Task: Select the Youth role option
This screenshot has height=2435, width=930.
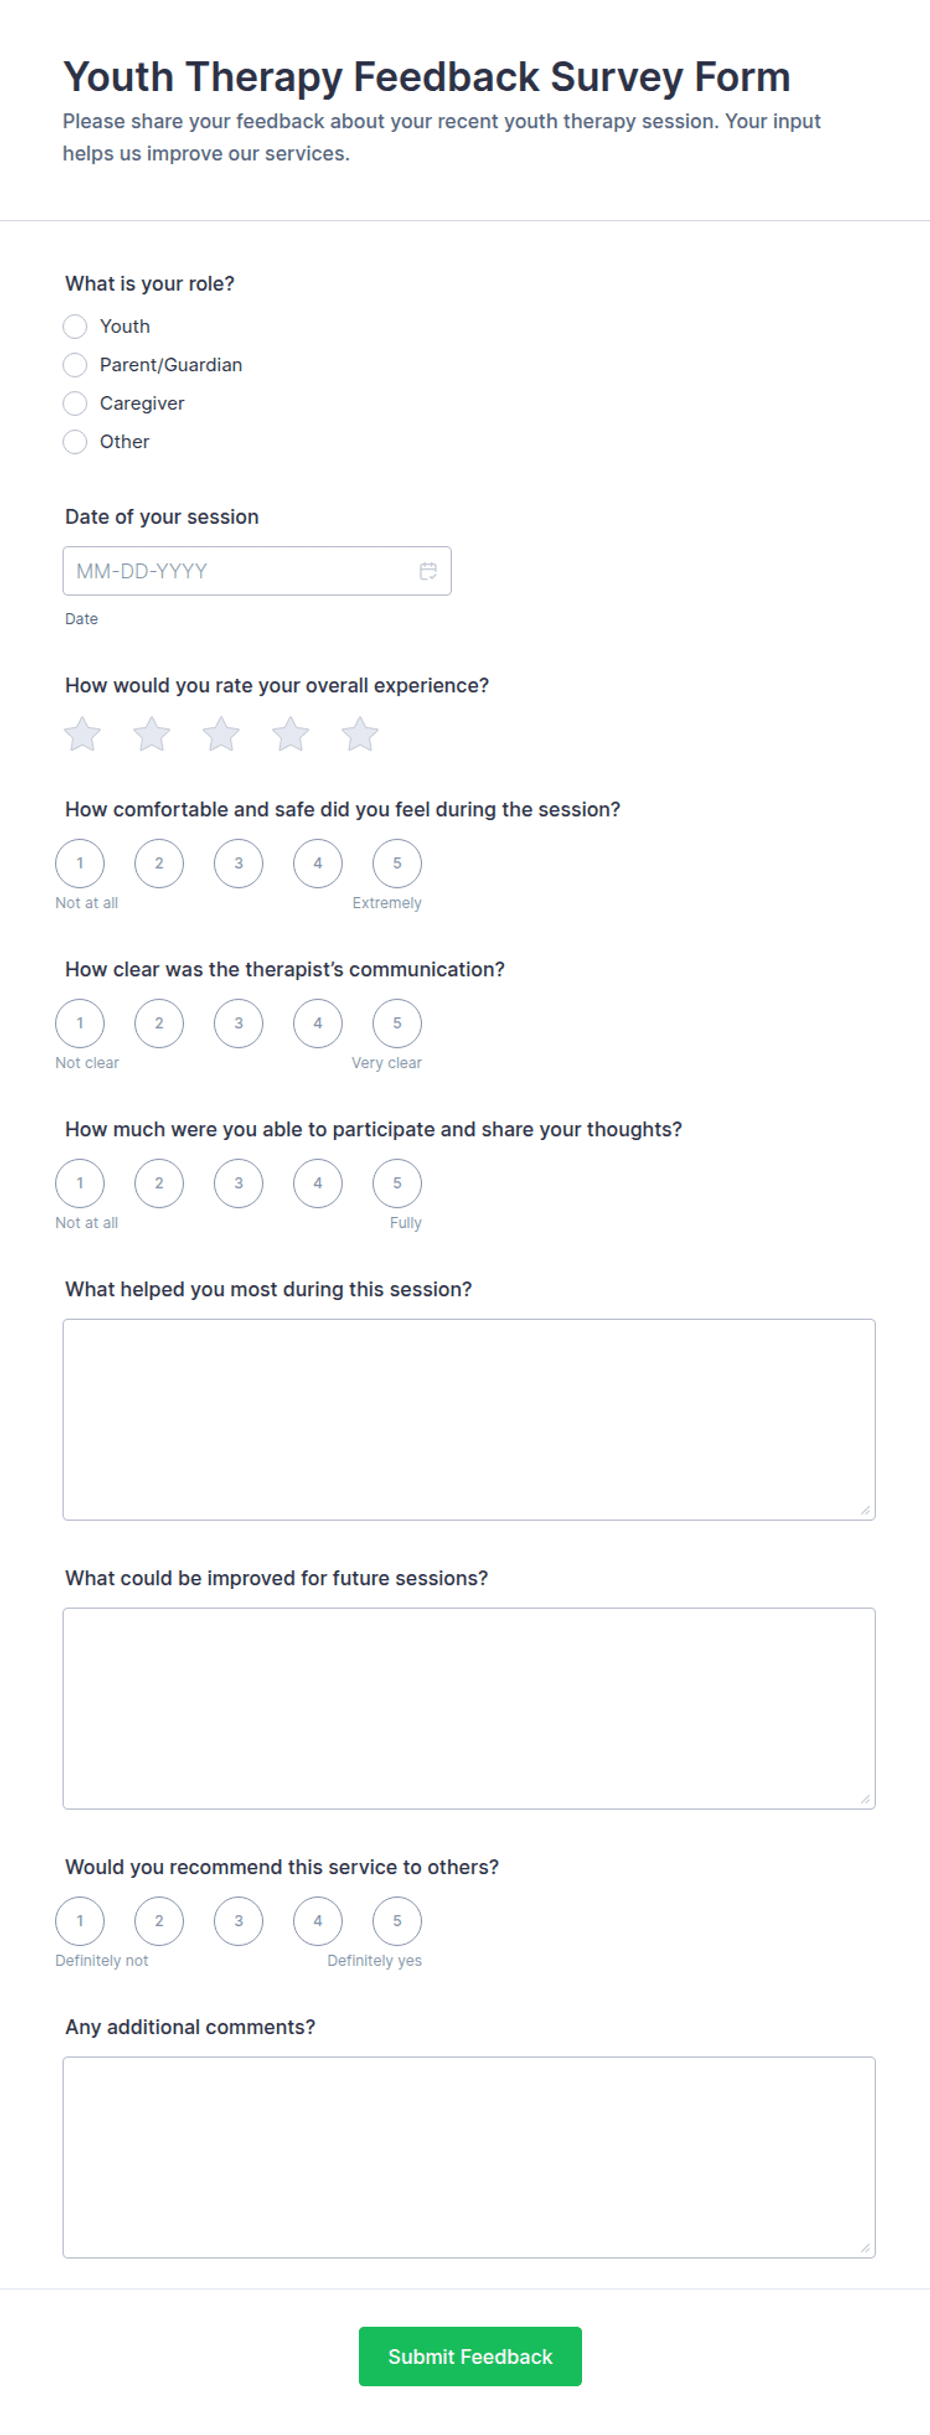Action: (x=75, y=327)
